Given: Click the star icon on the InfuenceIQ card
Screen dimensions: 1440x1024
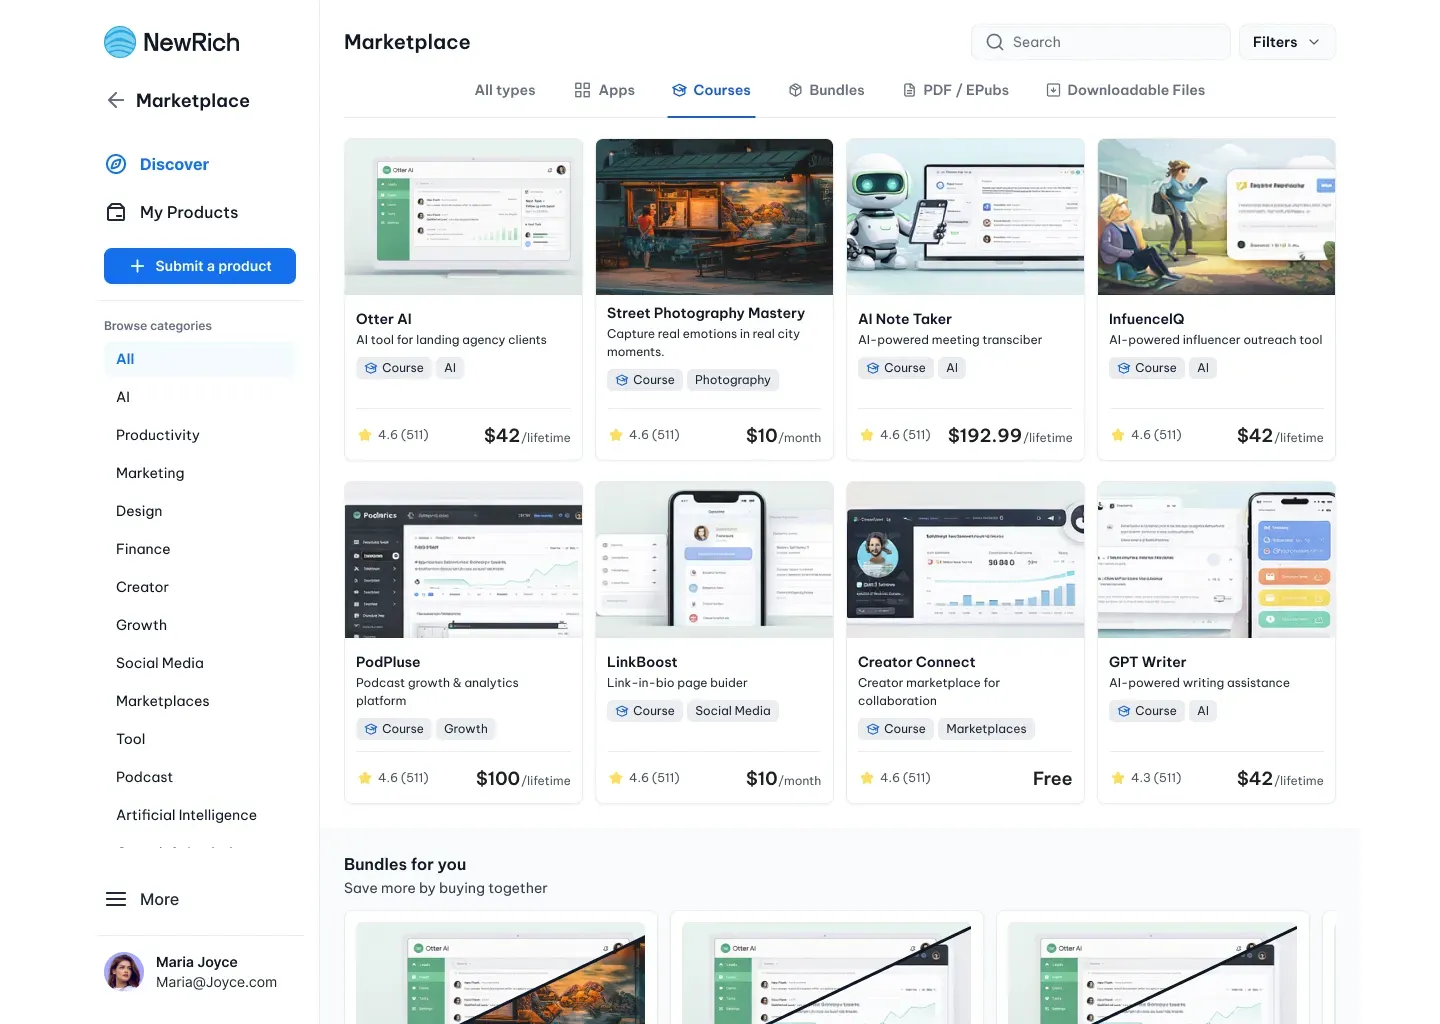Looking at the screenshot, I should [1118, 435].
